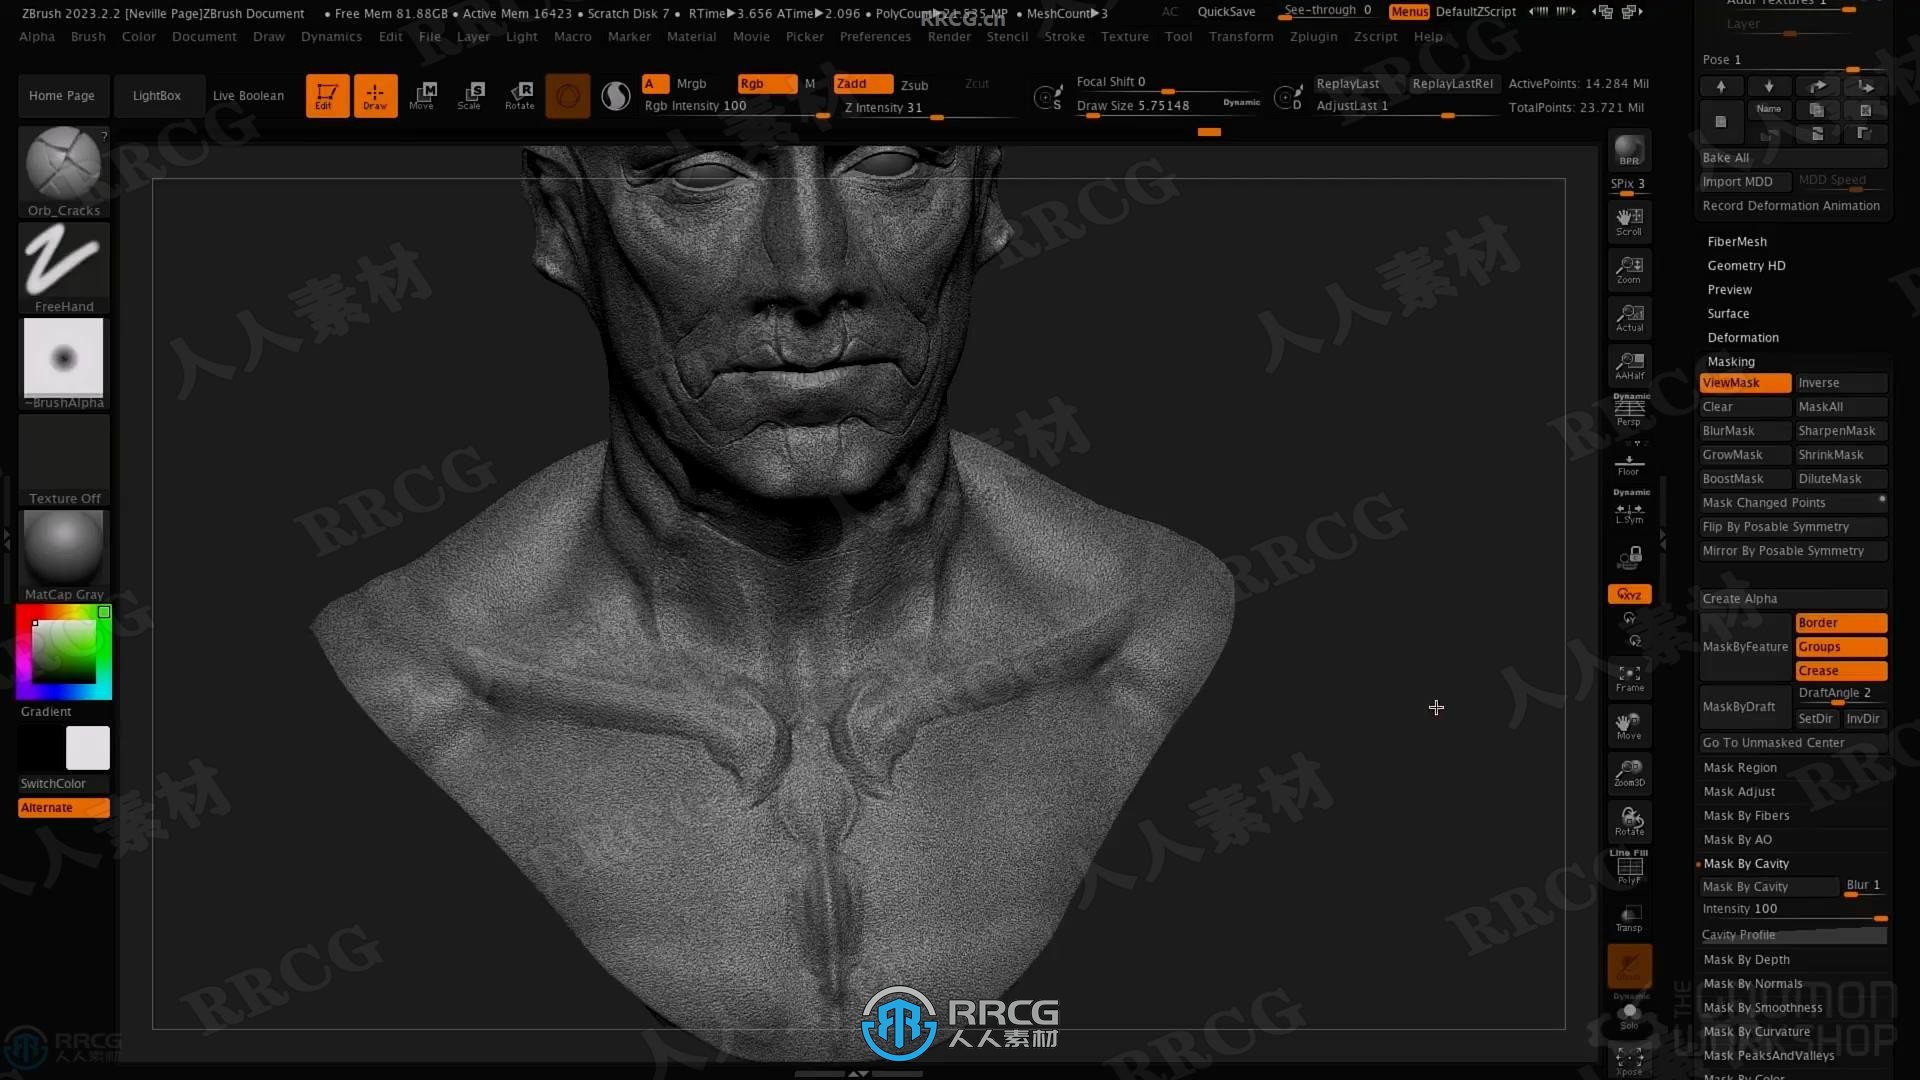Toggle Solo mode icon
Screen dimensions: 1920x1080
coord(1629,1015)
